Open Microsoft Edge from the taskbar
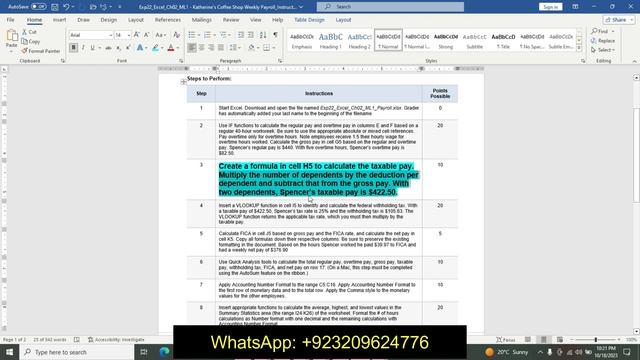The width and height of the screenshot is (640, 360). click(164, 352)
